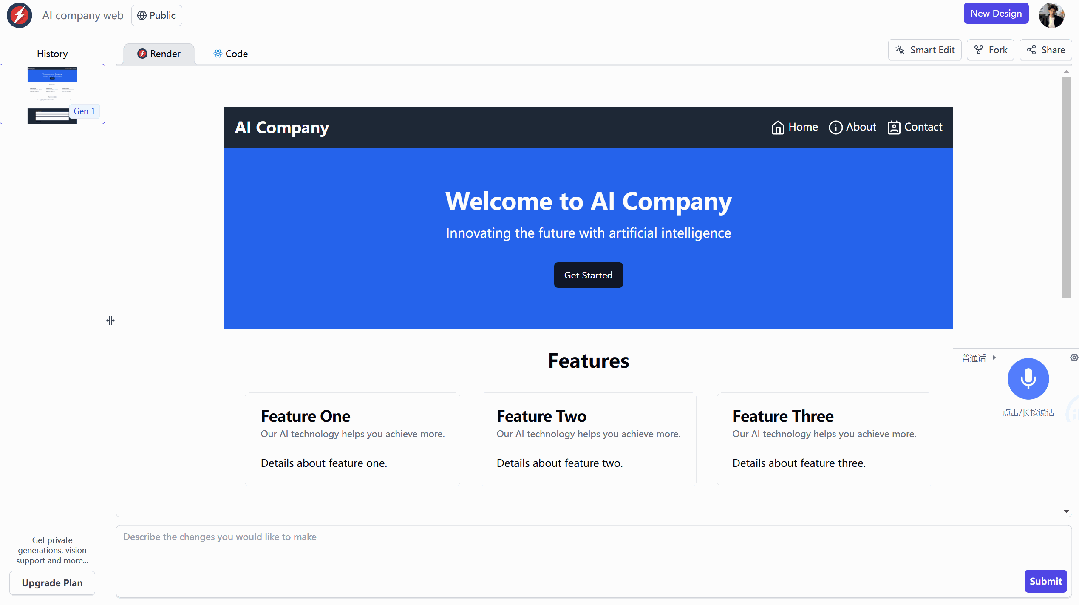Click the Innovating the future subtitle
1079x605 pixels.
[588, 233]
